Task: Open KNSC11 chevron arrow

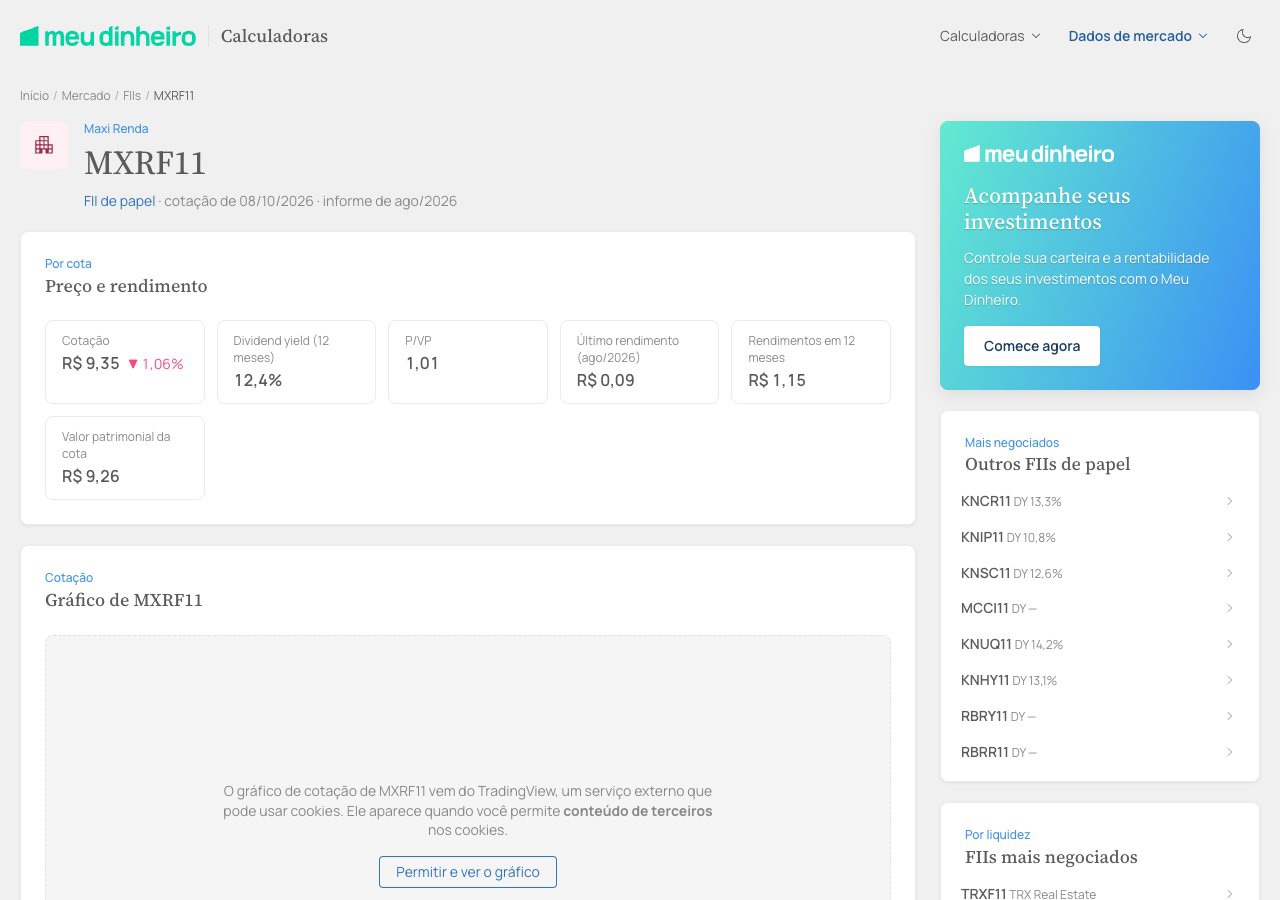Action: [1229, 573]
